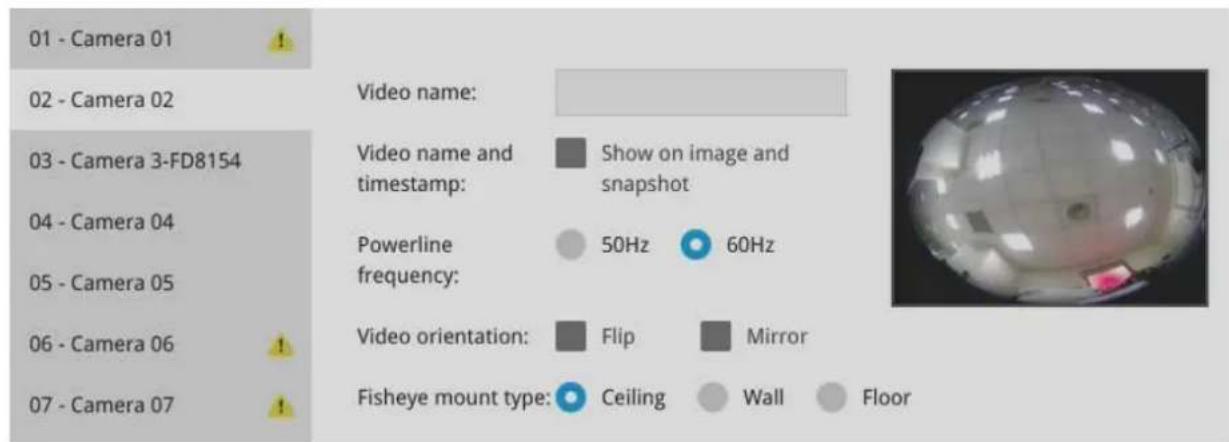Check the Mirror orientation box
This screenshot has height=442, width=1229.
click(x=716, y=337)
